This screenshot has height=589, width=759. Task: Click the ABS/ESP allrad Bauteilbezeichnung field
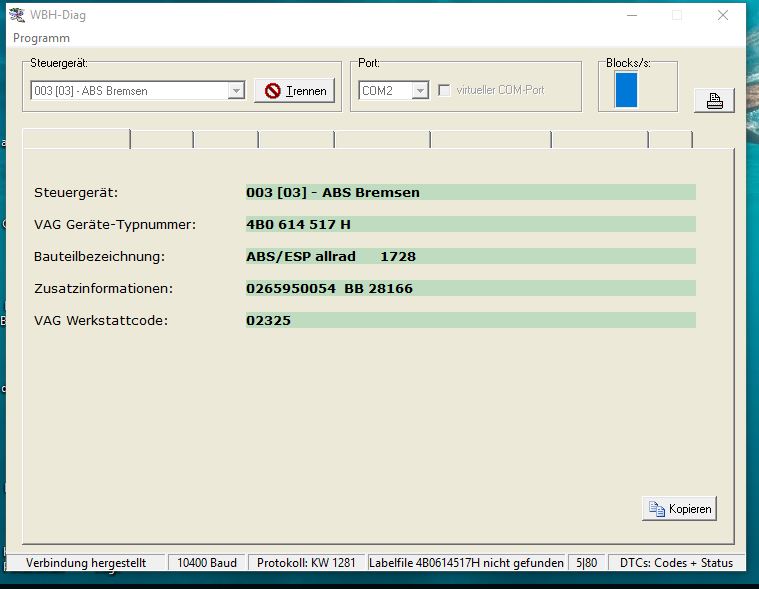pyautogui.click(x=470, y=256)
